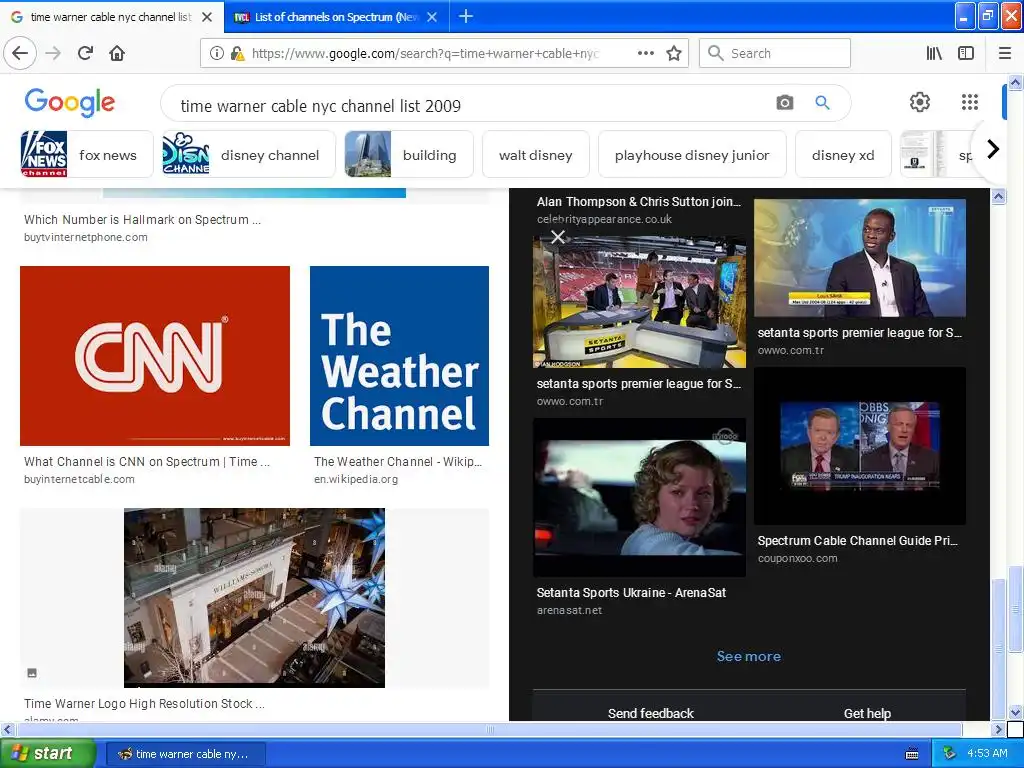Open 'The Weather Channel - Wikip...' link
Viewport: 1024px width, 768px height.
pyautogui.click(x=398, y=462)
